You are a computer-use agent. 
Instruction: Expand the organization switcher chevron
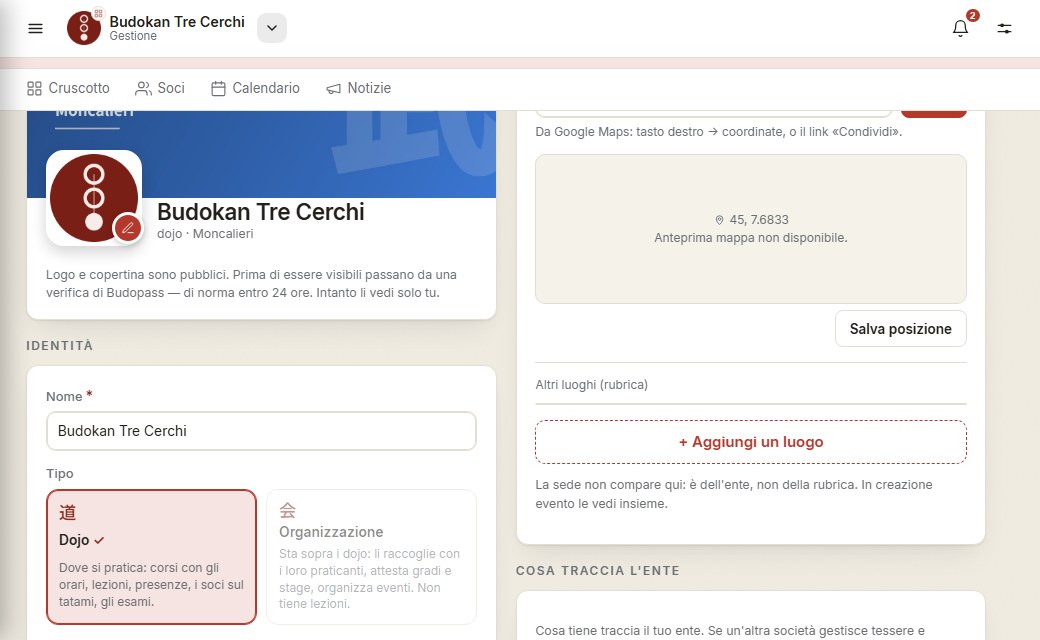click(272, 28)
